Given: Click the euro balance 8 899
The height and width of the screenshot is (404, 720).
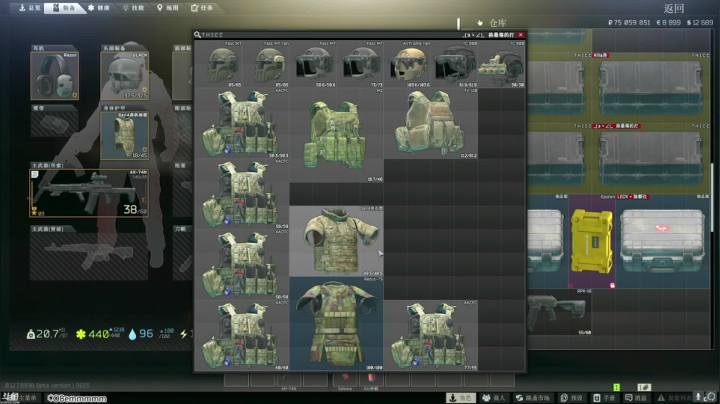Looking at the screenshot, I should click(x=669, y=22).
